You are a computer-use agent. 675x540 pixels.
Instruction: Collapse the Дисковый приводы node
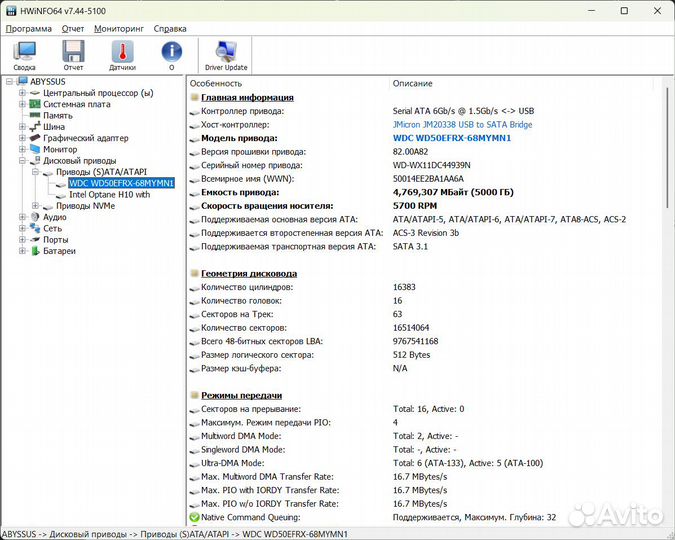22,160
